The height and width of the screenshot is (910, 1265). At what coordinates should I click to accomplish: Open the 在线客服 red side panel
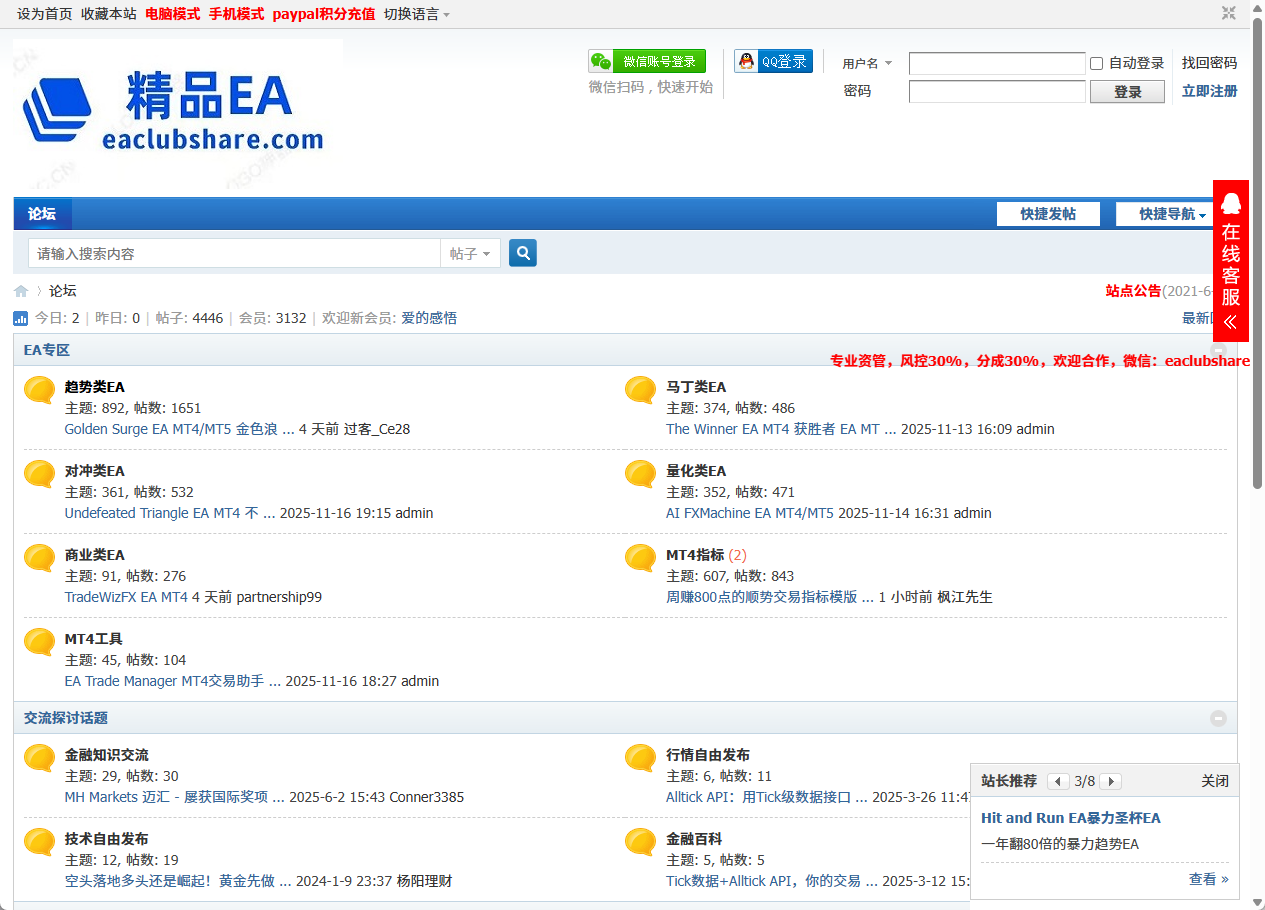point(1231,260)
